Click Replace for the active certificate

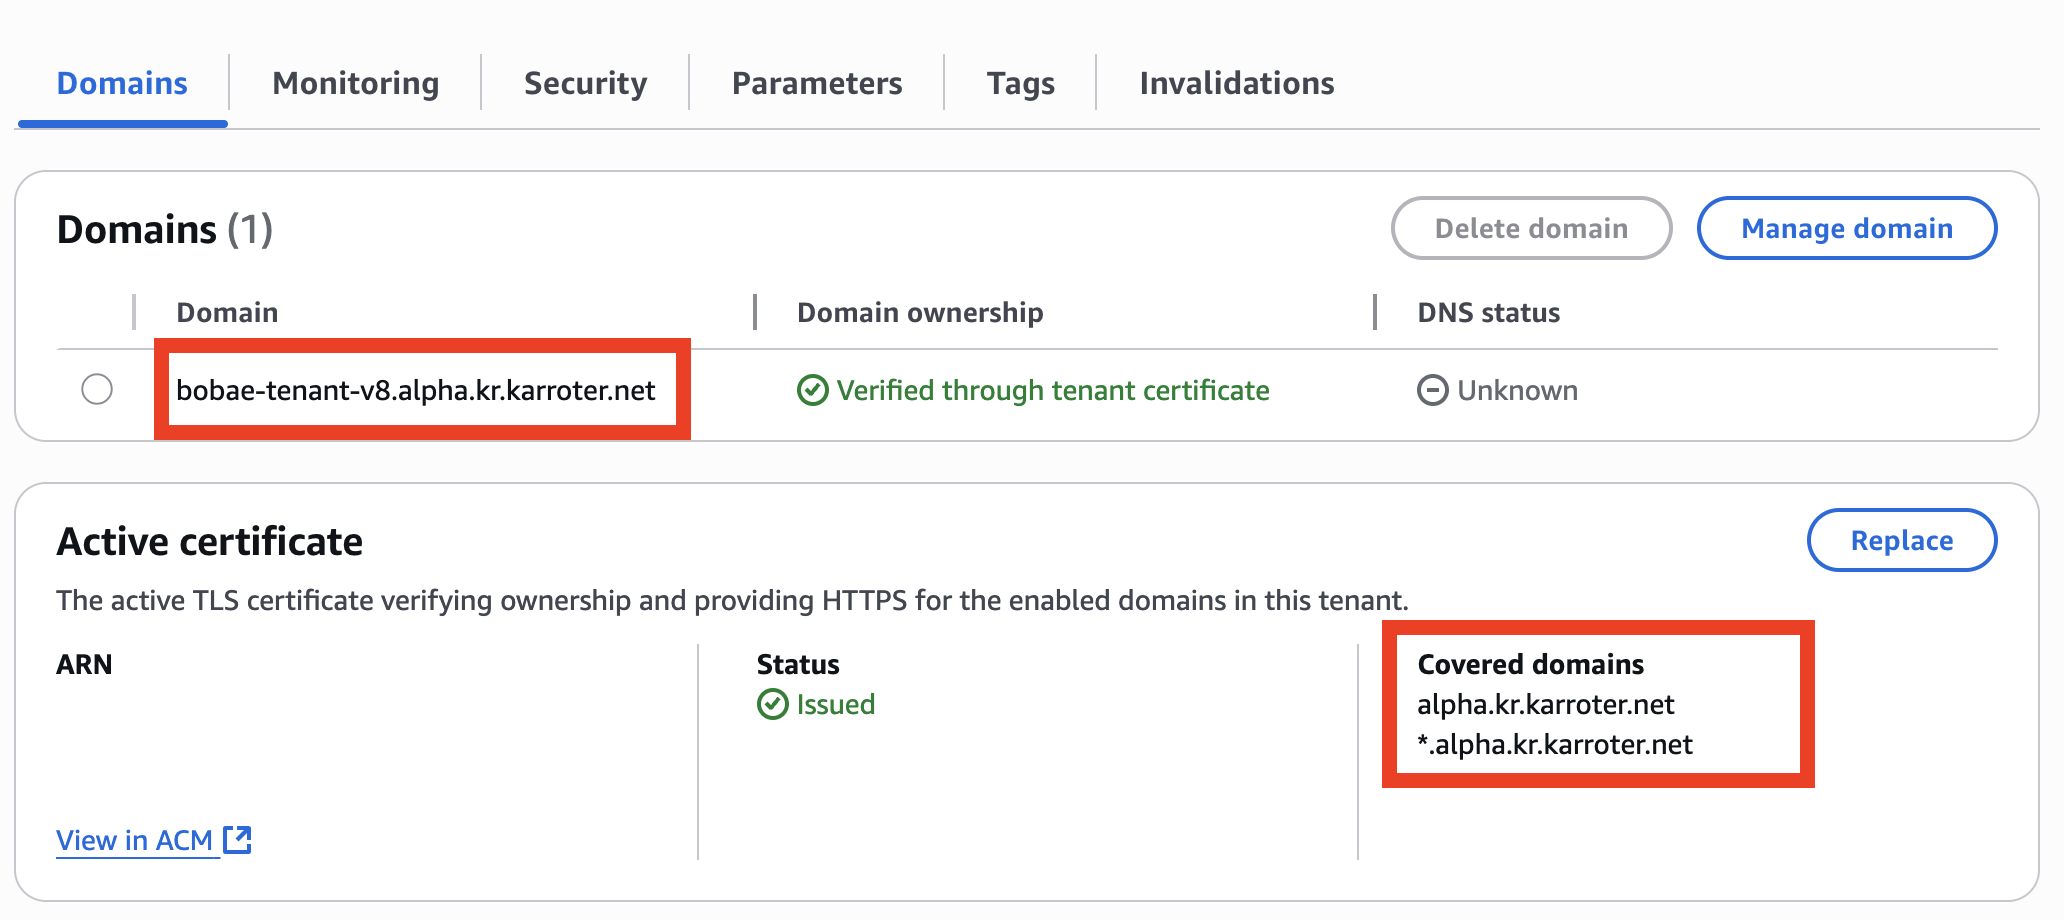pyautogui.click(x=1902, y=540)
